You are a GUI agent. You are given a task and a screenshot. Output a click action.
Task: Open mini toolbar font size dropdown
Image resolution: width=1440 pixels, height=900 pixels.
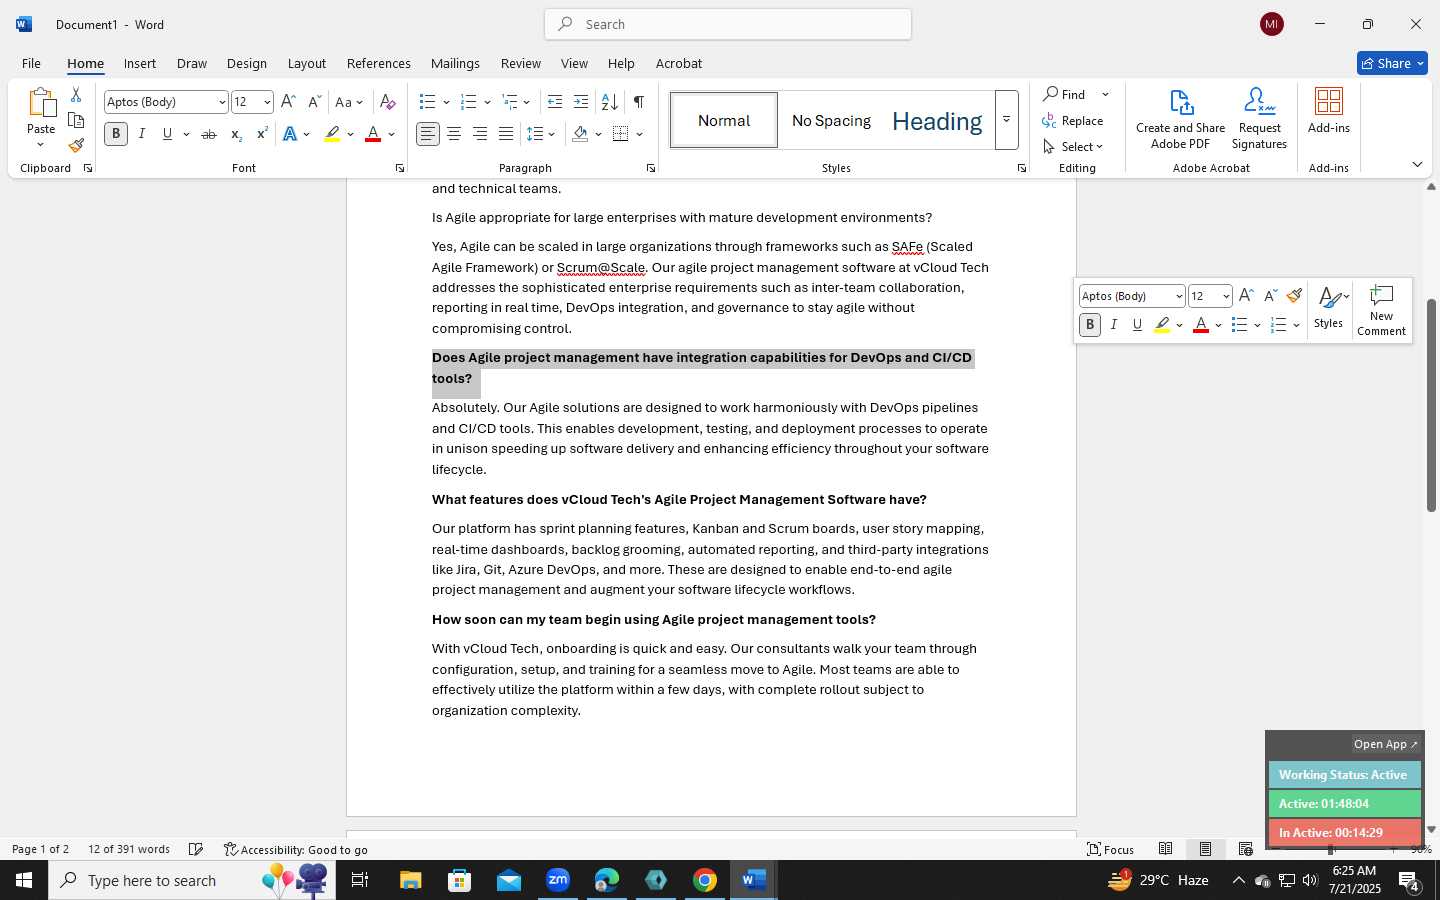pyautogui.click(x=1226, y=296)
